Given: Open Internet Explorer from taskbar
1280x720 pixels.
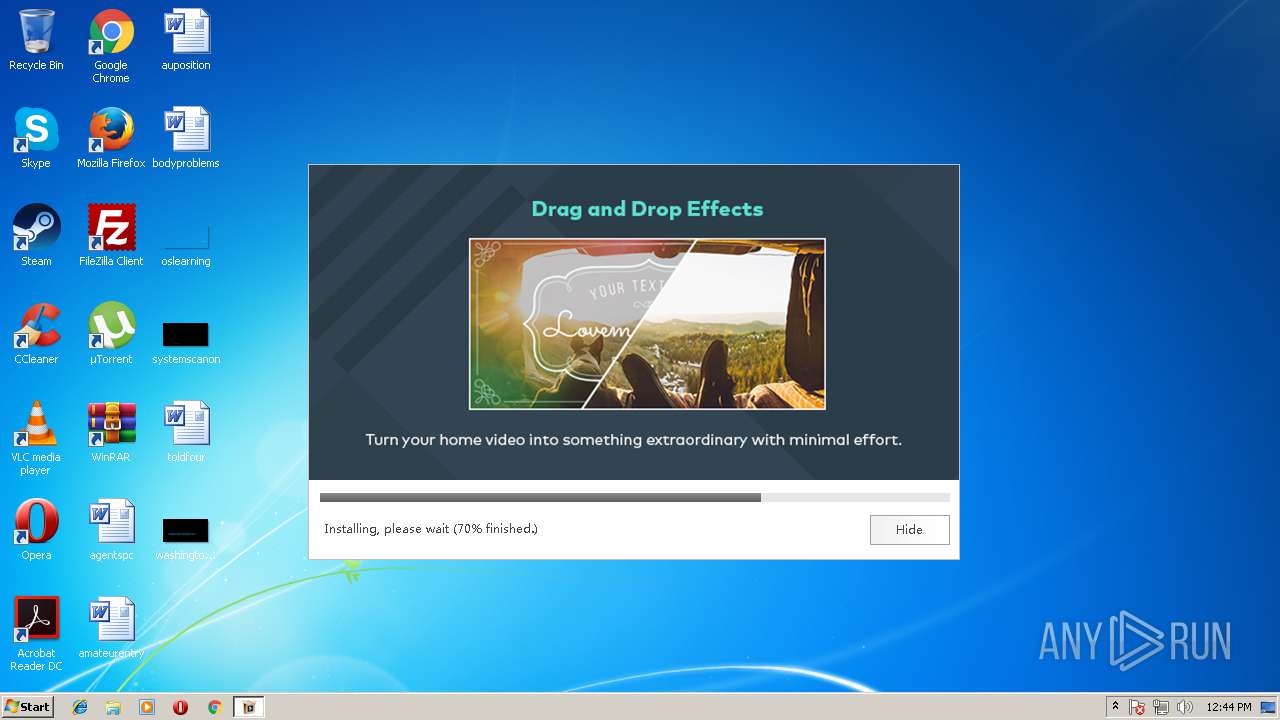Looking at the screenshot, I should point(80,707).
